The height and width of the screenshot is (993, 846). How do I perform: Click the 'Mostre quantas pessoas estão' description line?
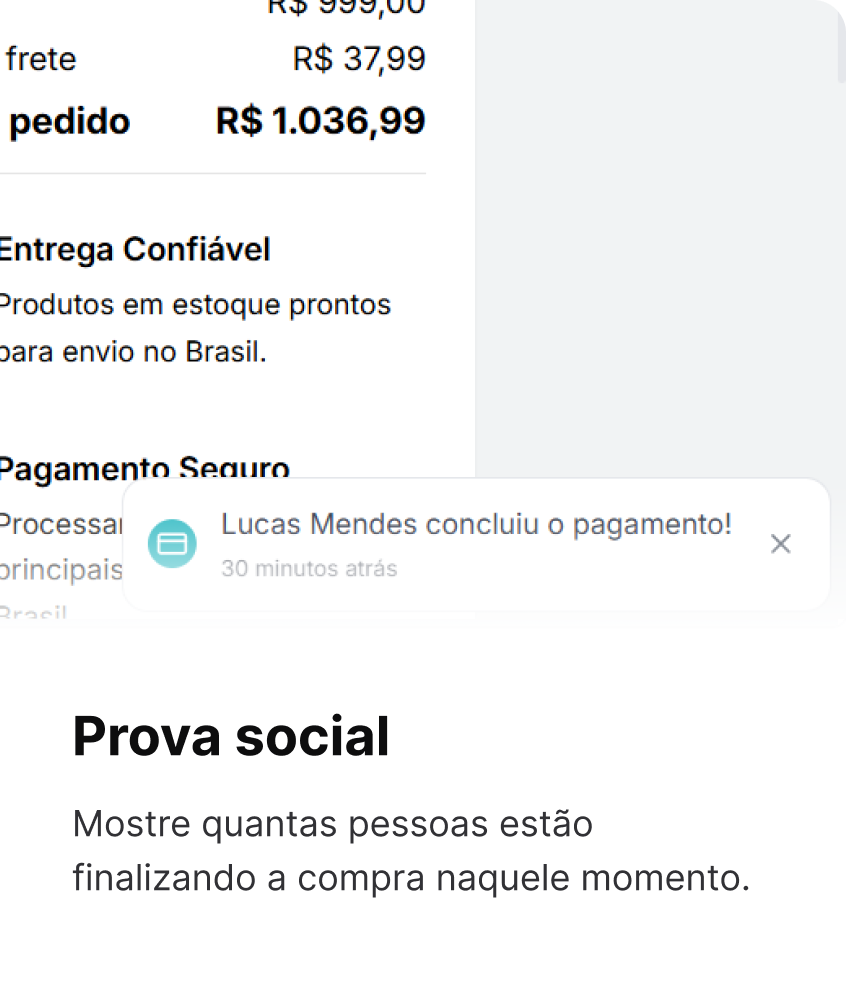point(333,825)
